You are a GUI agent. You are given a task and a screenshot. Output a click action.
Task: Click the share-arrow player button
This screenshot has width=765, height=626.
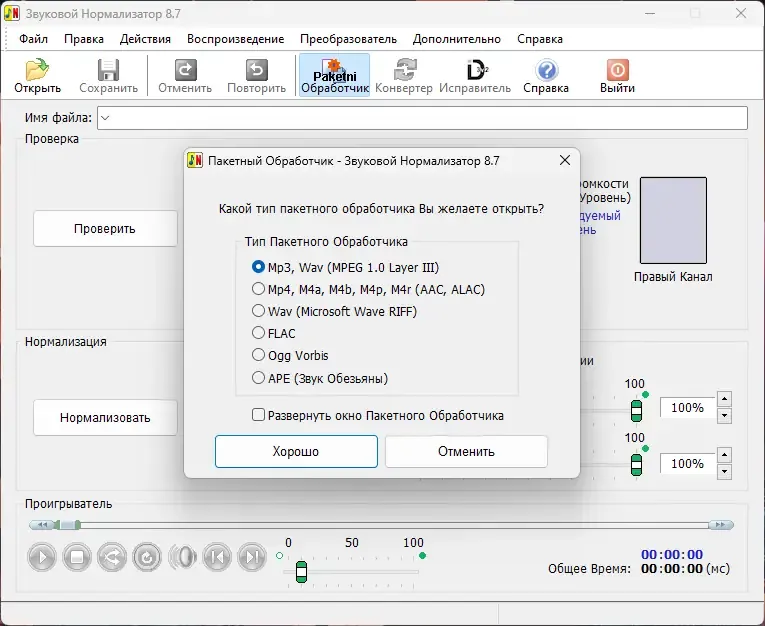(x=112, y=557)
